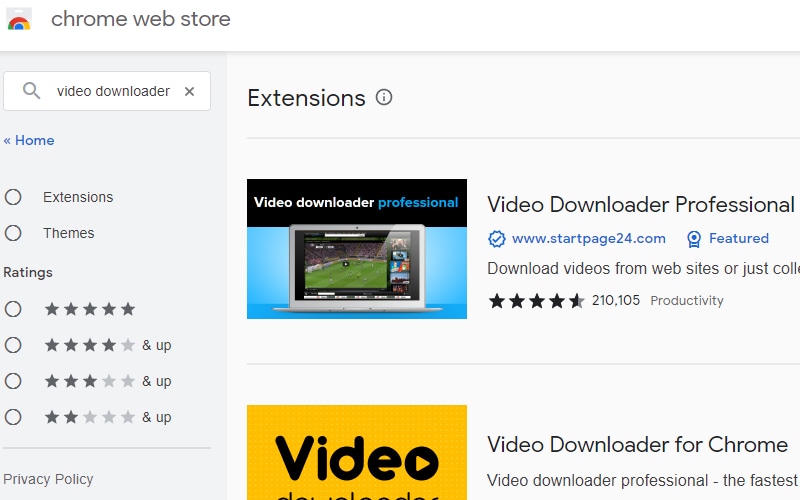Clear search with the X icon
This screenshot has height=500, width=800.
tap(189, 91)
